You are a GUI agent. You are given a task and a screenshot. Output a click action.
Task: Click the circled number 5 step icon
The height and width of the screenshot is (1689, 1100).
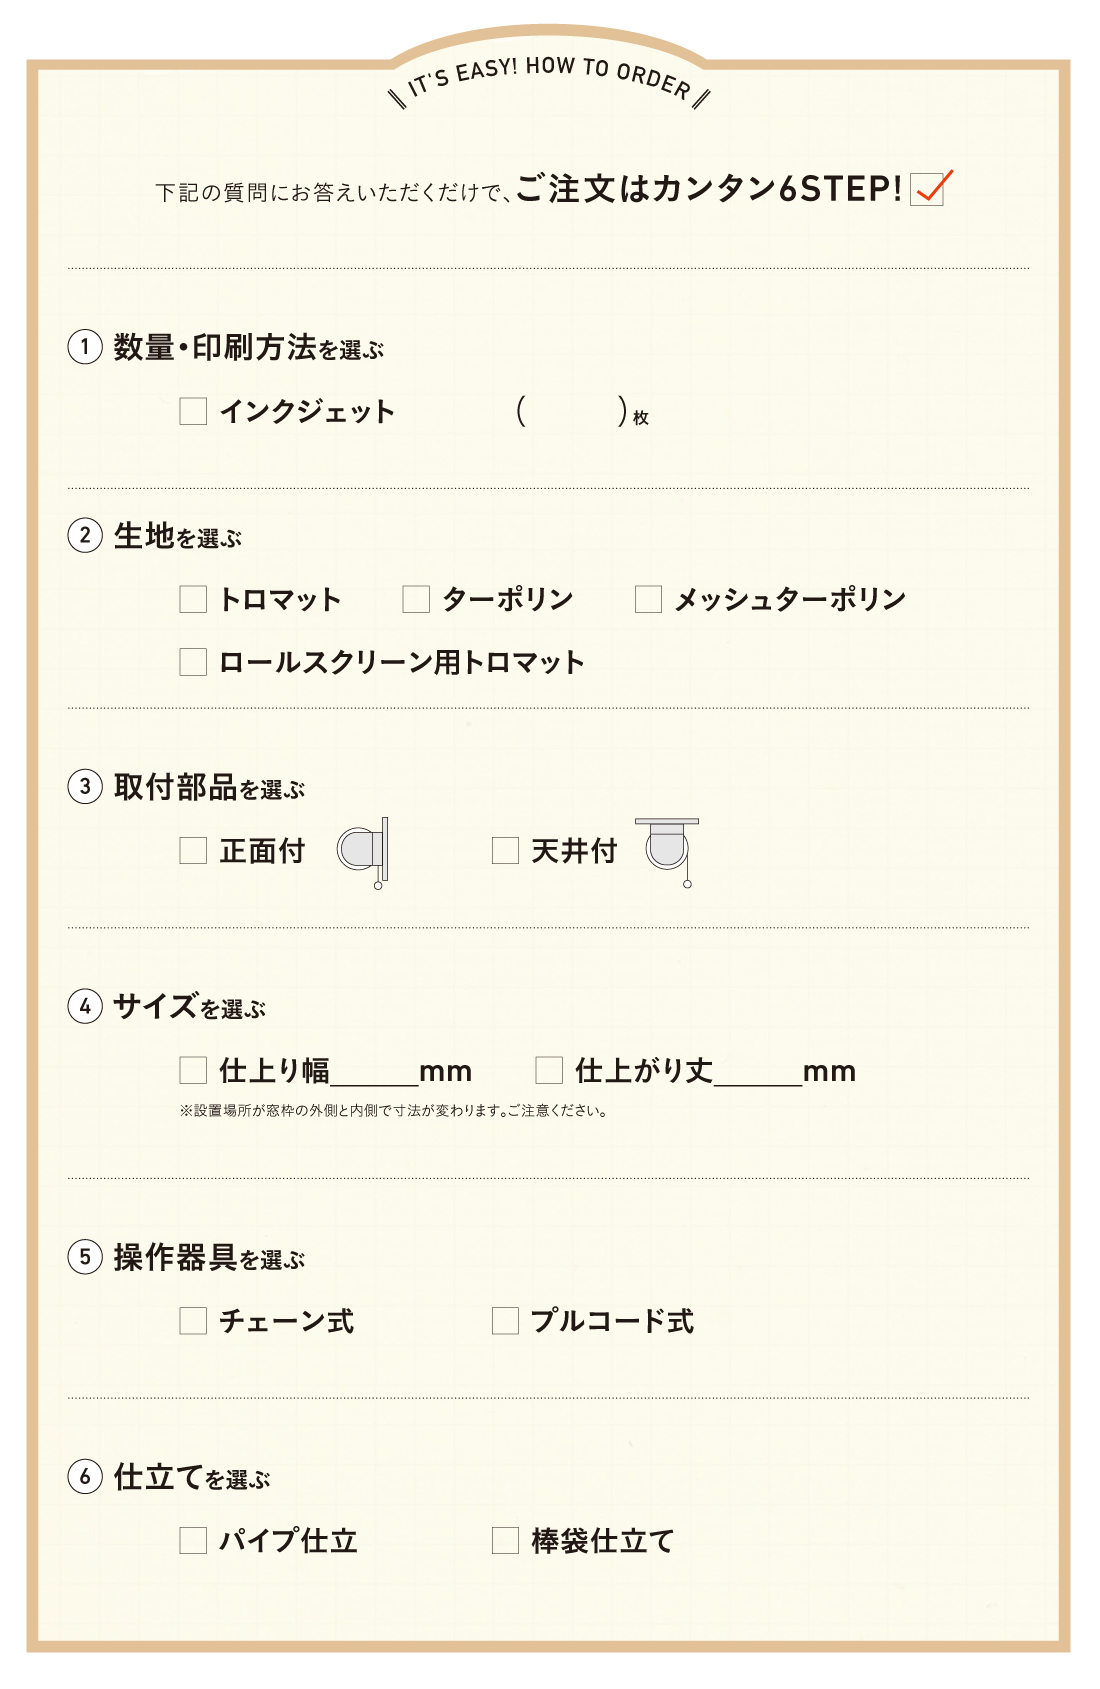tap(85, 1256)
